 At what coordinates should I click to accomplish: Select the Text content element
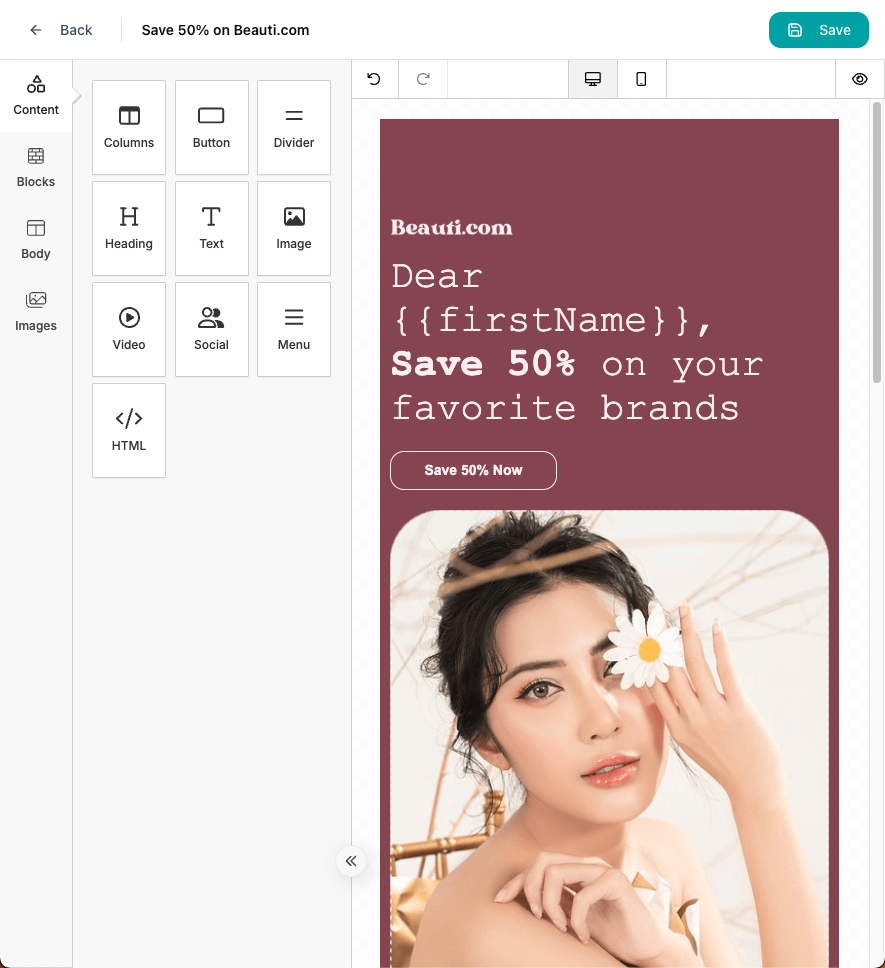211,228
